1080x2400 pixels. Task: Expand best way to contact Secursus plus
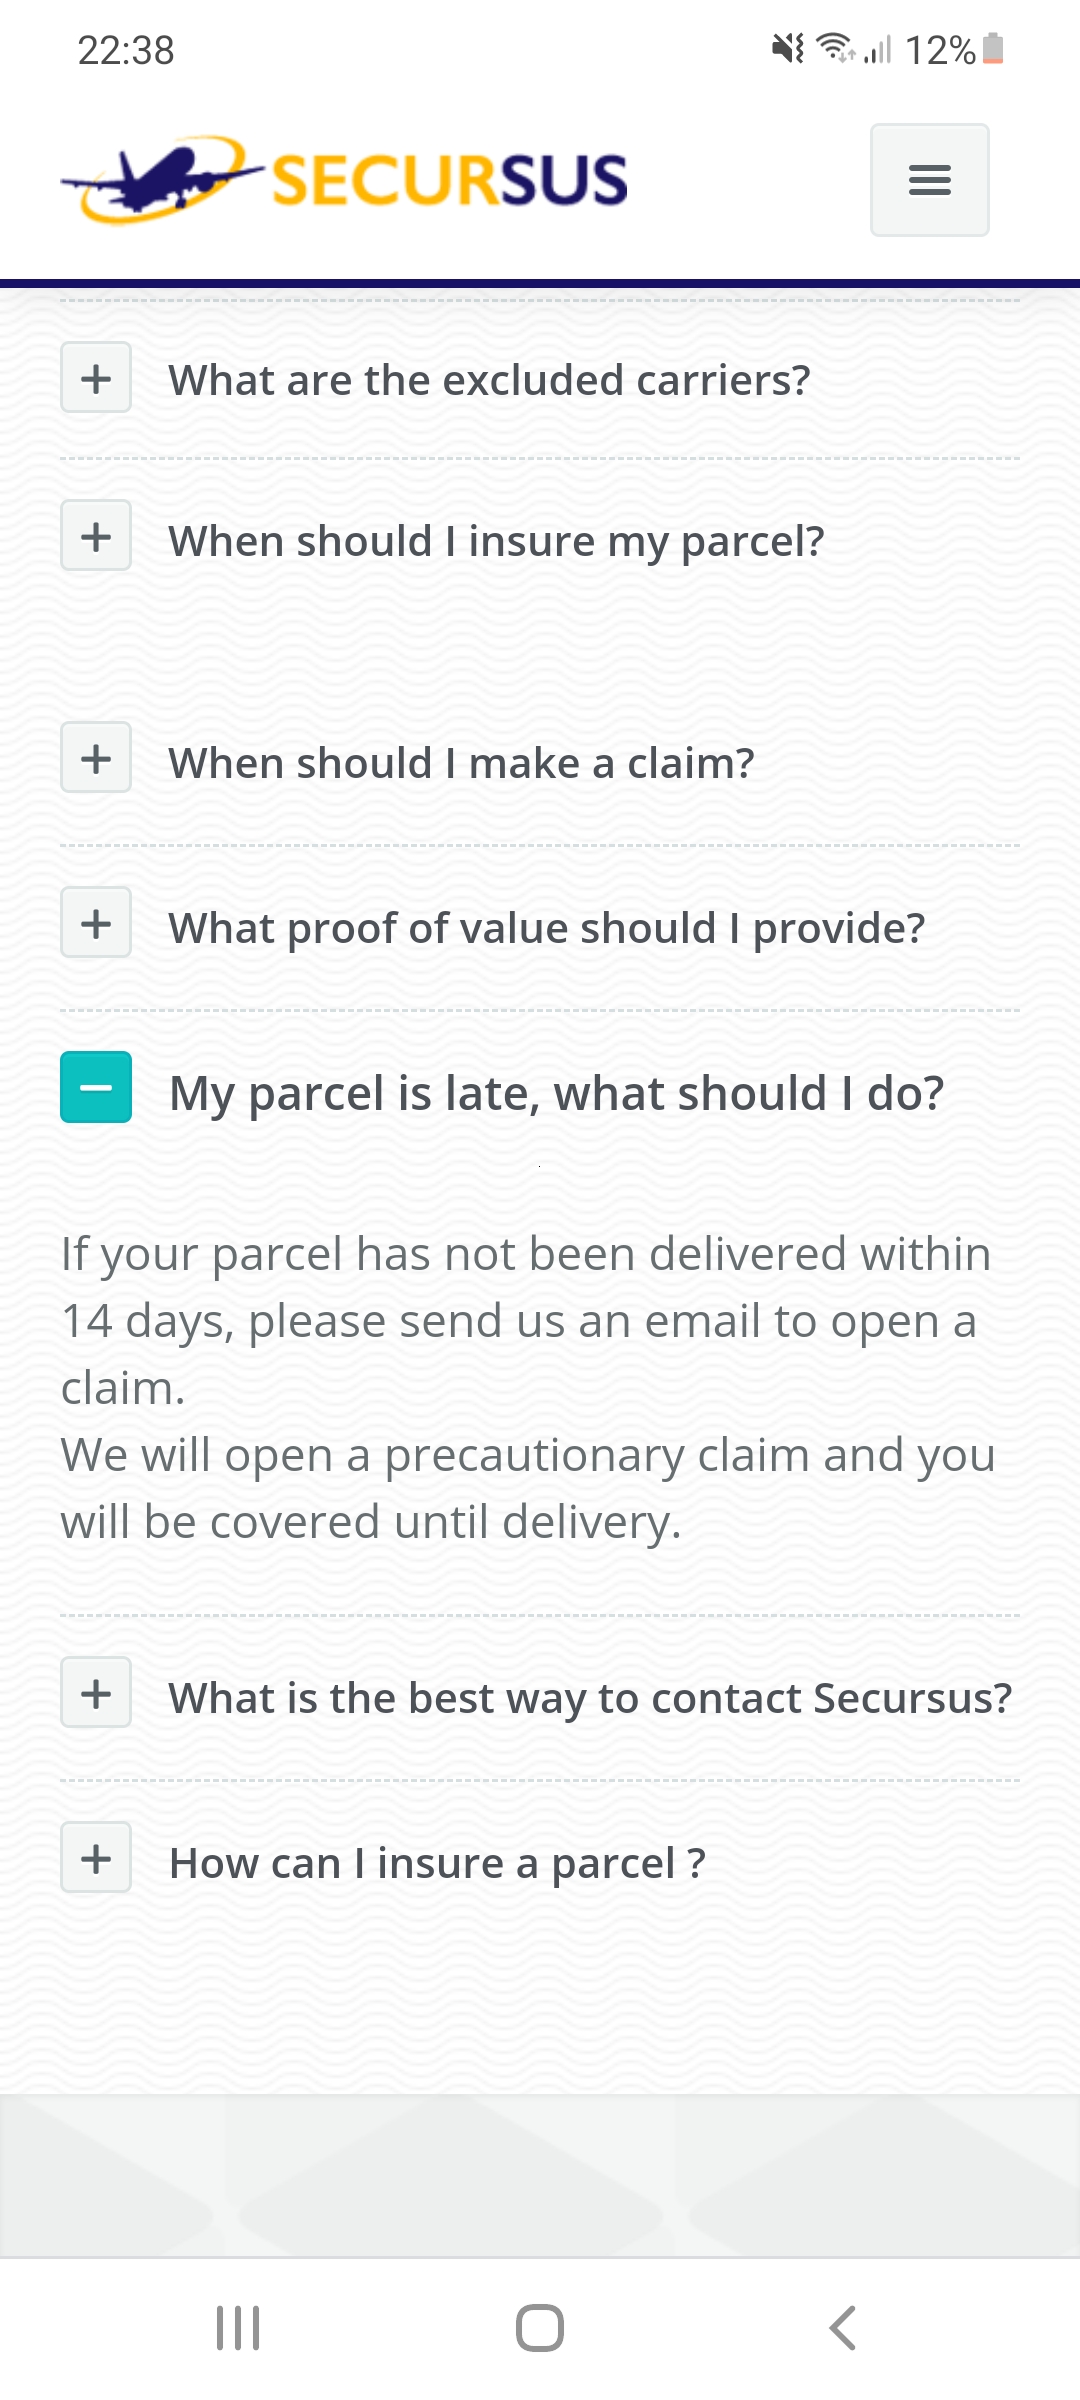[x=96, y=1693]
